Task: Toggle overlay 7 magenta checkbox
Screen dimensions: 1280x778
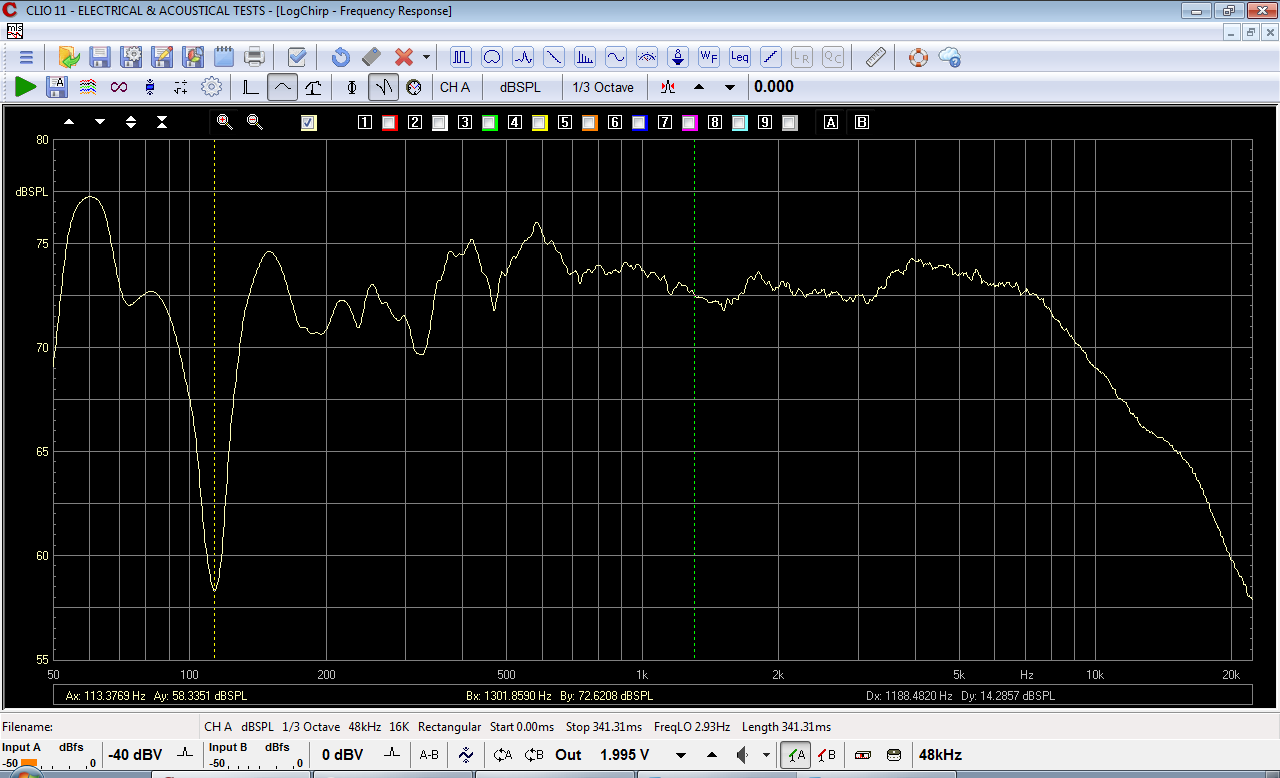Action: (x=690, y=123)
